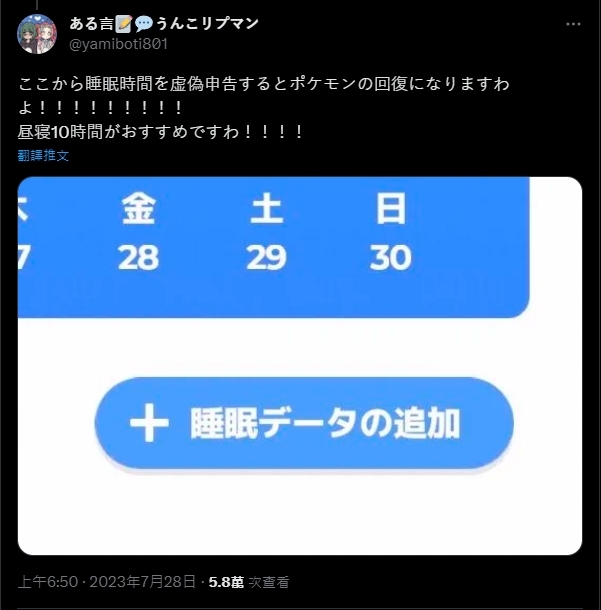Click the memo pencil emoji in display name
Viewport: 601px width, 610px height.
tap(124, 24)
